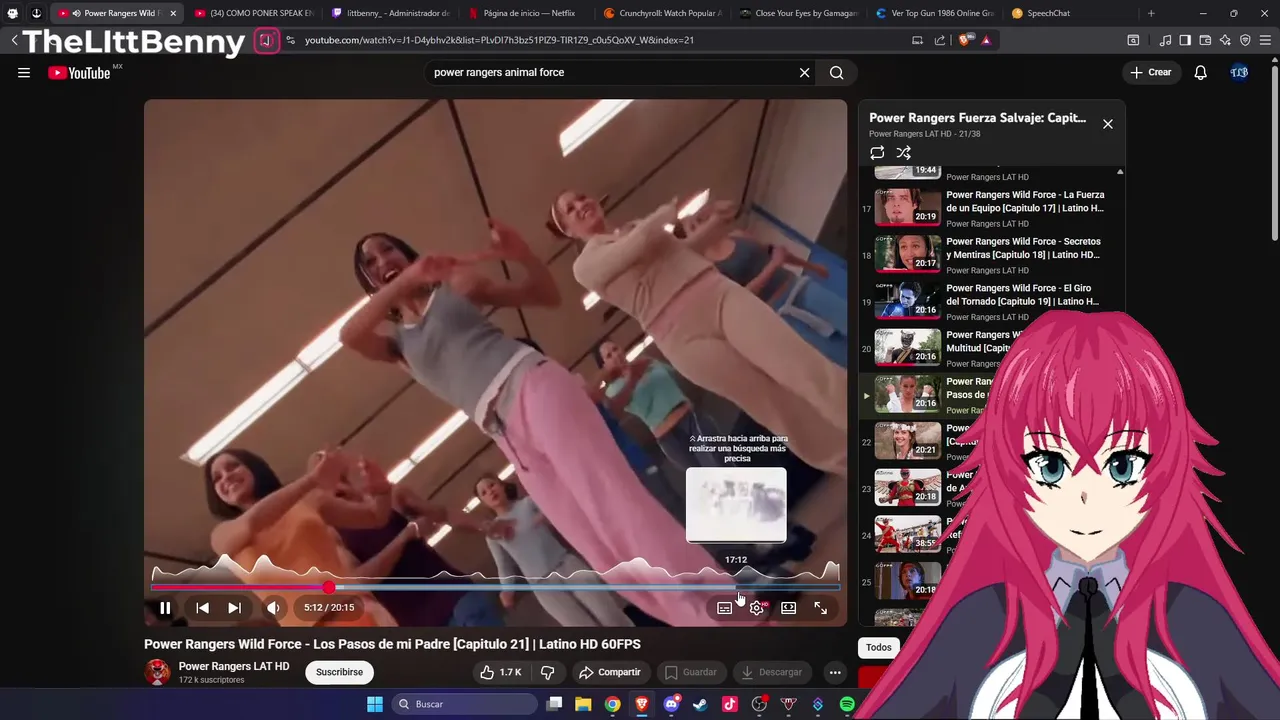Mute the video volume
Screen dimensions: 1280x720
coord(273,607)
